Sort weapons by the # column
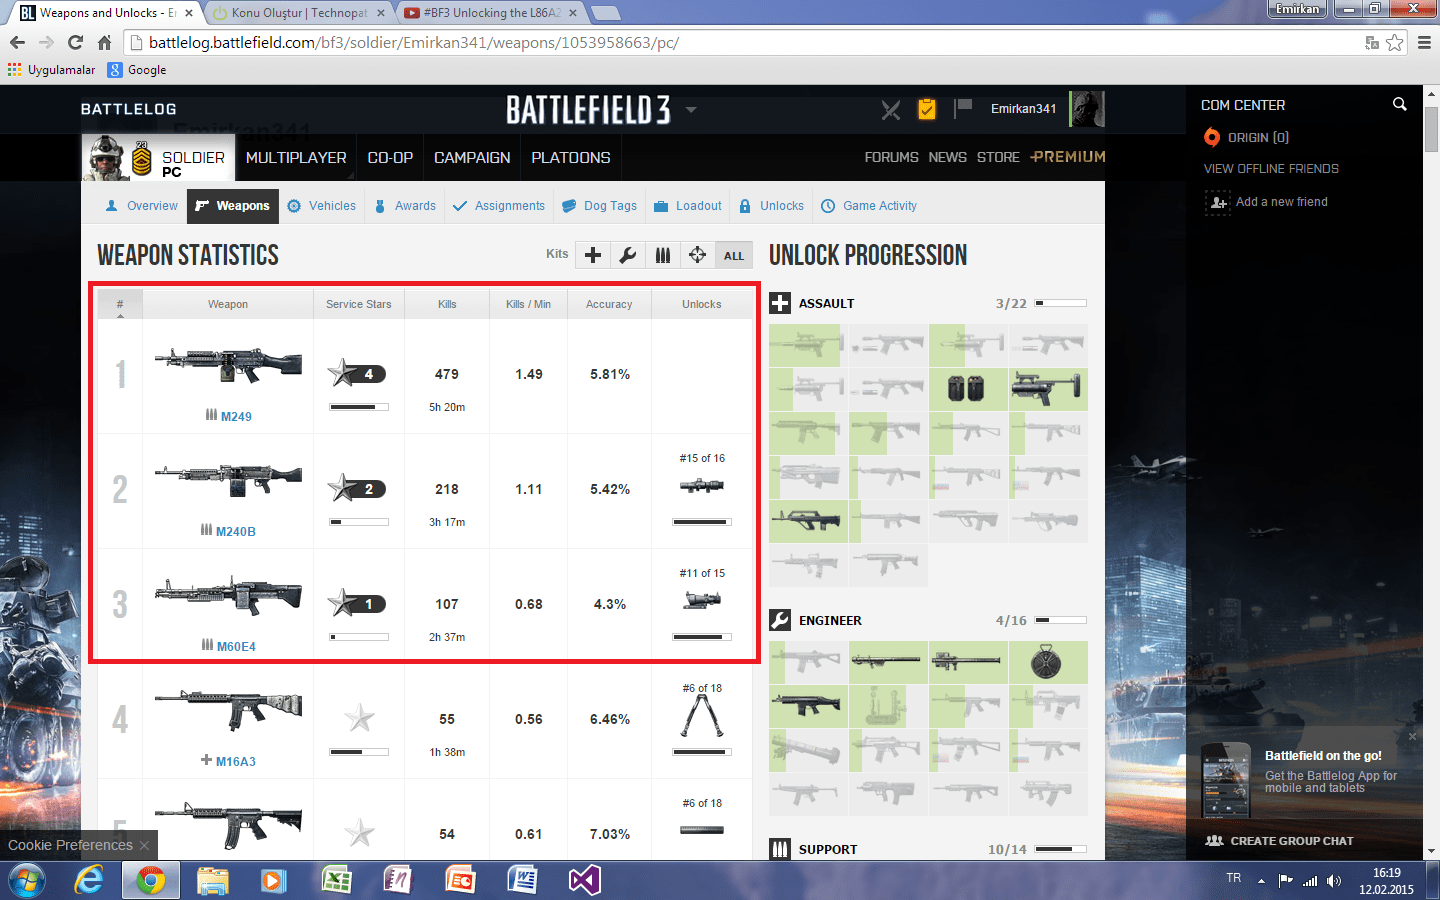 [120, 304]
